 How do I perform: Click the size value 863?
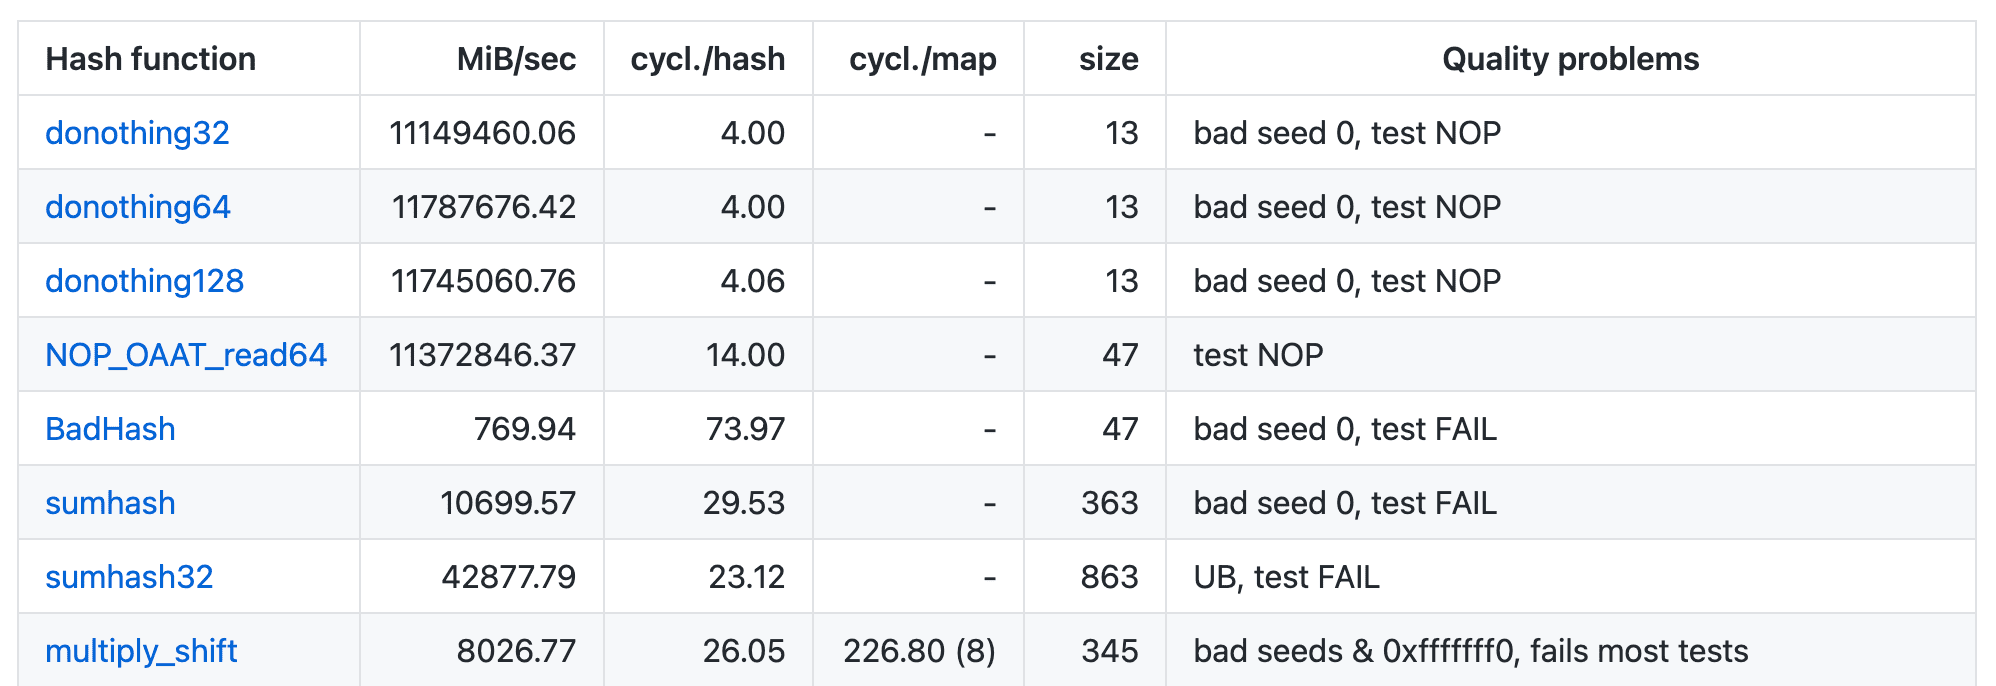click(1109, 577)
